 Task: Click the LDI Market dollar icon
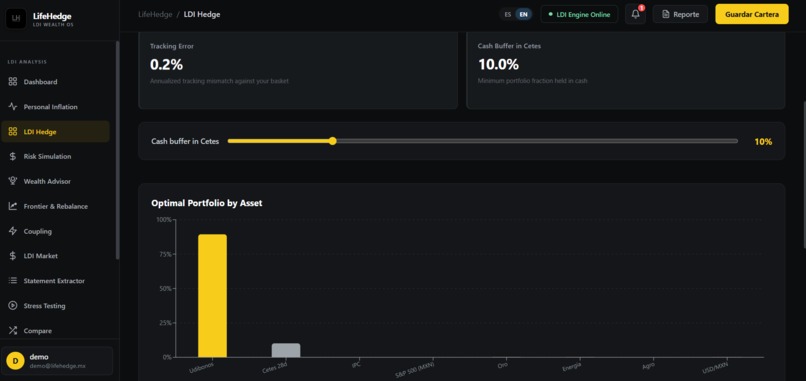click(13, 256)
